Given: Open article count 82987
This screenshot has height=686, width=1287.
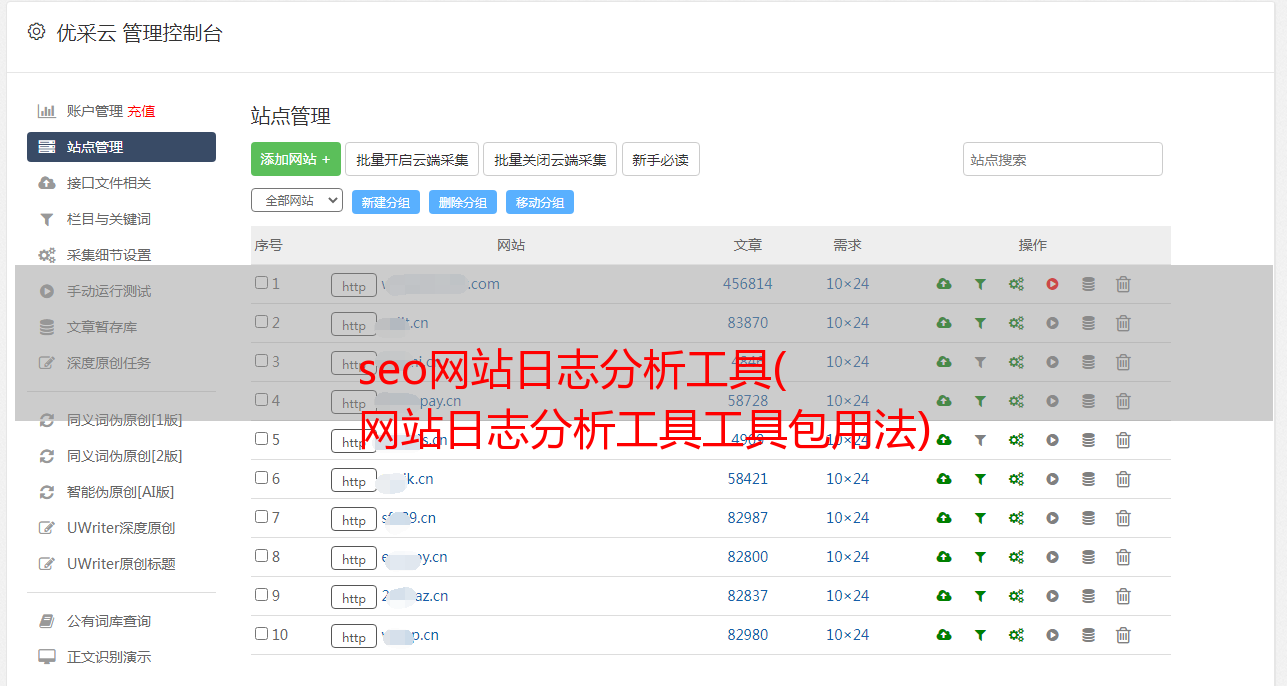Looking at the screenshot, I should point(748,518).
